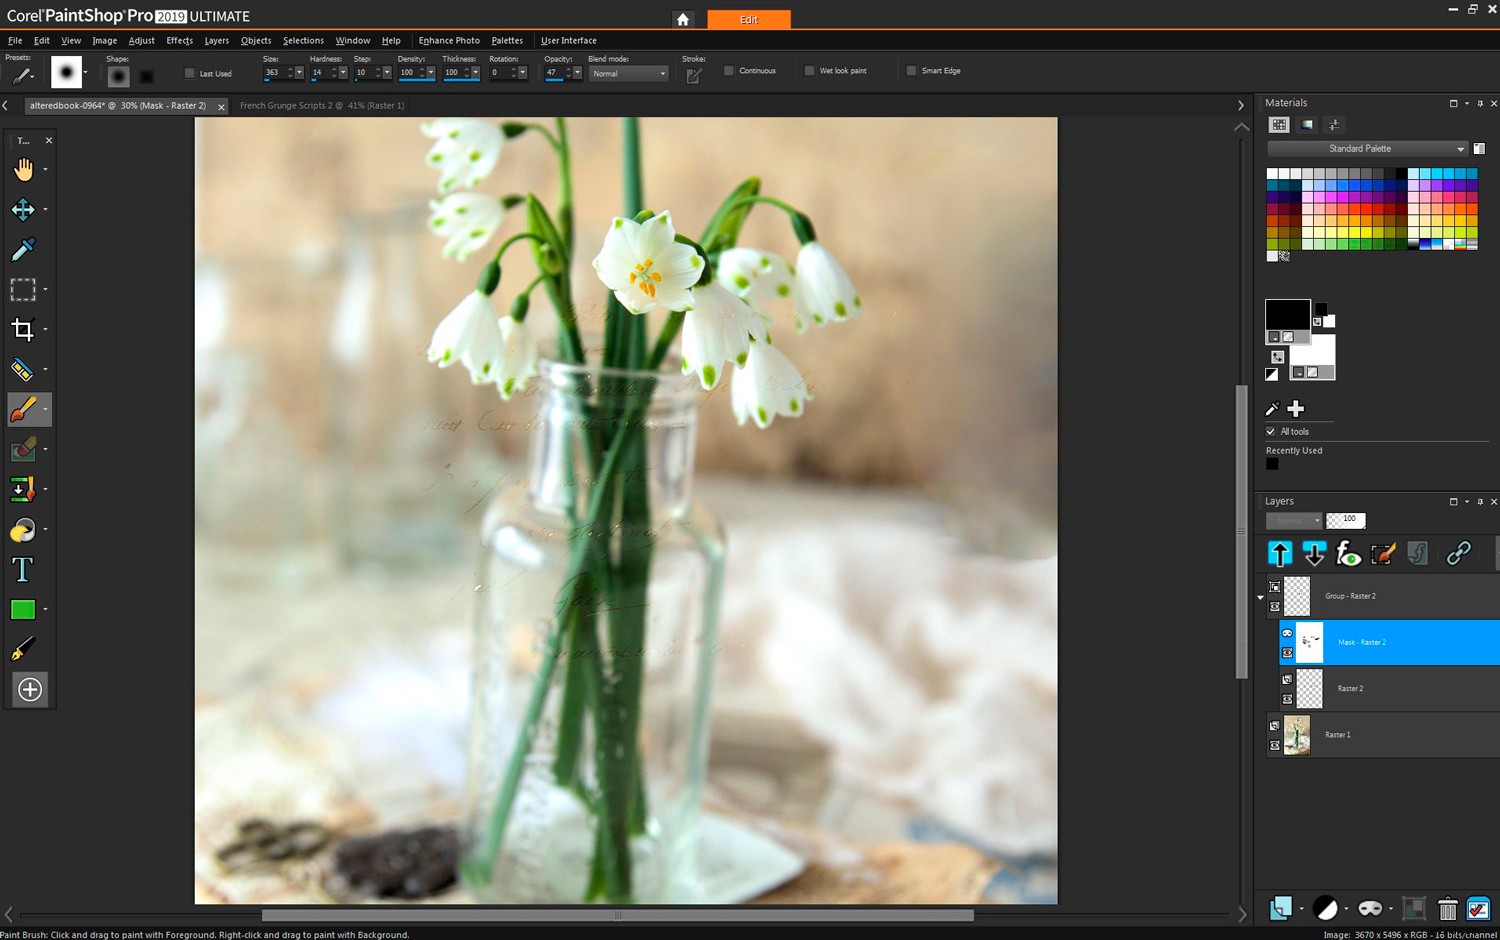Screen dimensions: 1500x940
Task: Activate the Text tool
Action: pyautogui.click(x=23, y=569)
